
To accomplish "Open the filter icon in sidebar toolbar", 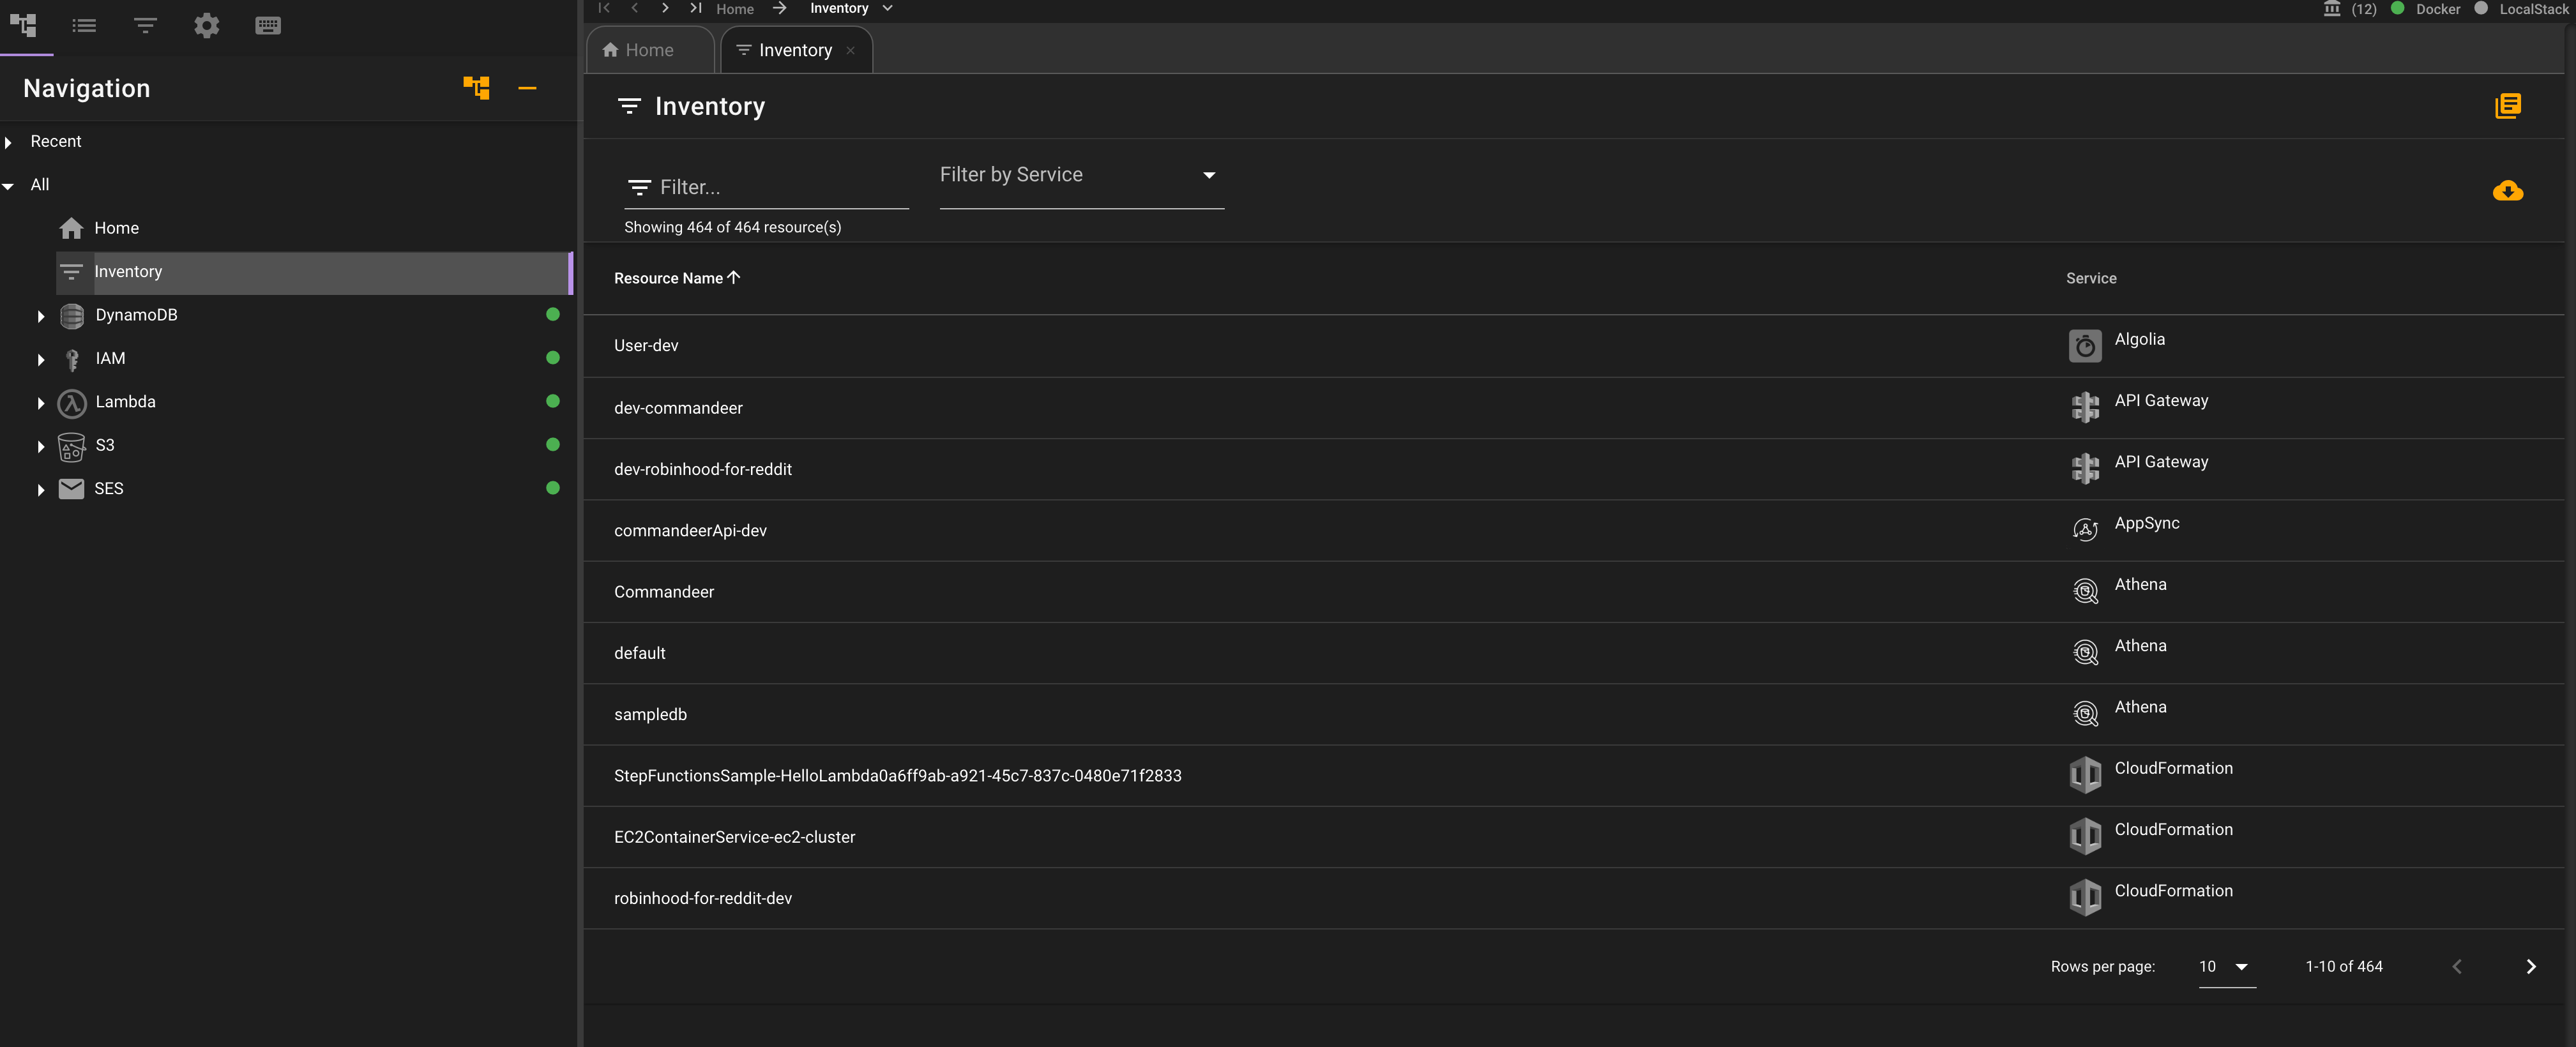I will tap(145, 26).
